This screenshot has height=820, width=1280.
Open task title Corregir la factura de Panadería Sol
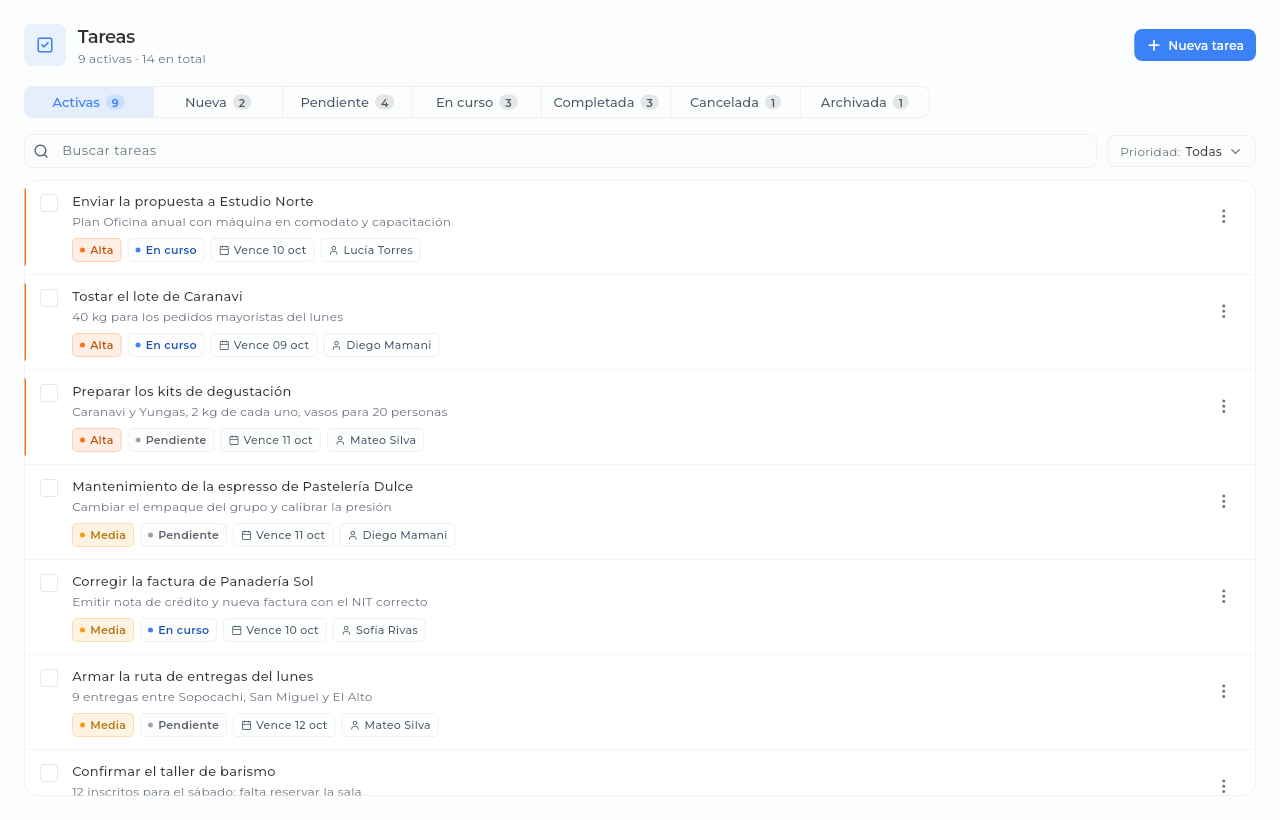point(193,581)
